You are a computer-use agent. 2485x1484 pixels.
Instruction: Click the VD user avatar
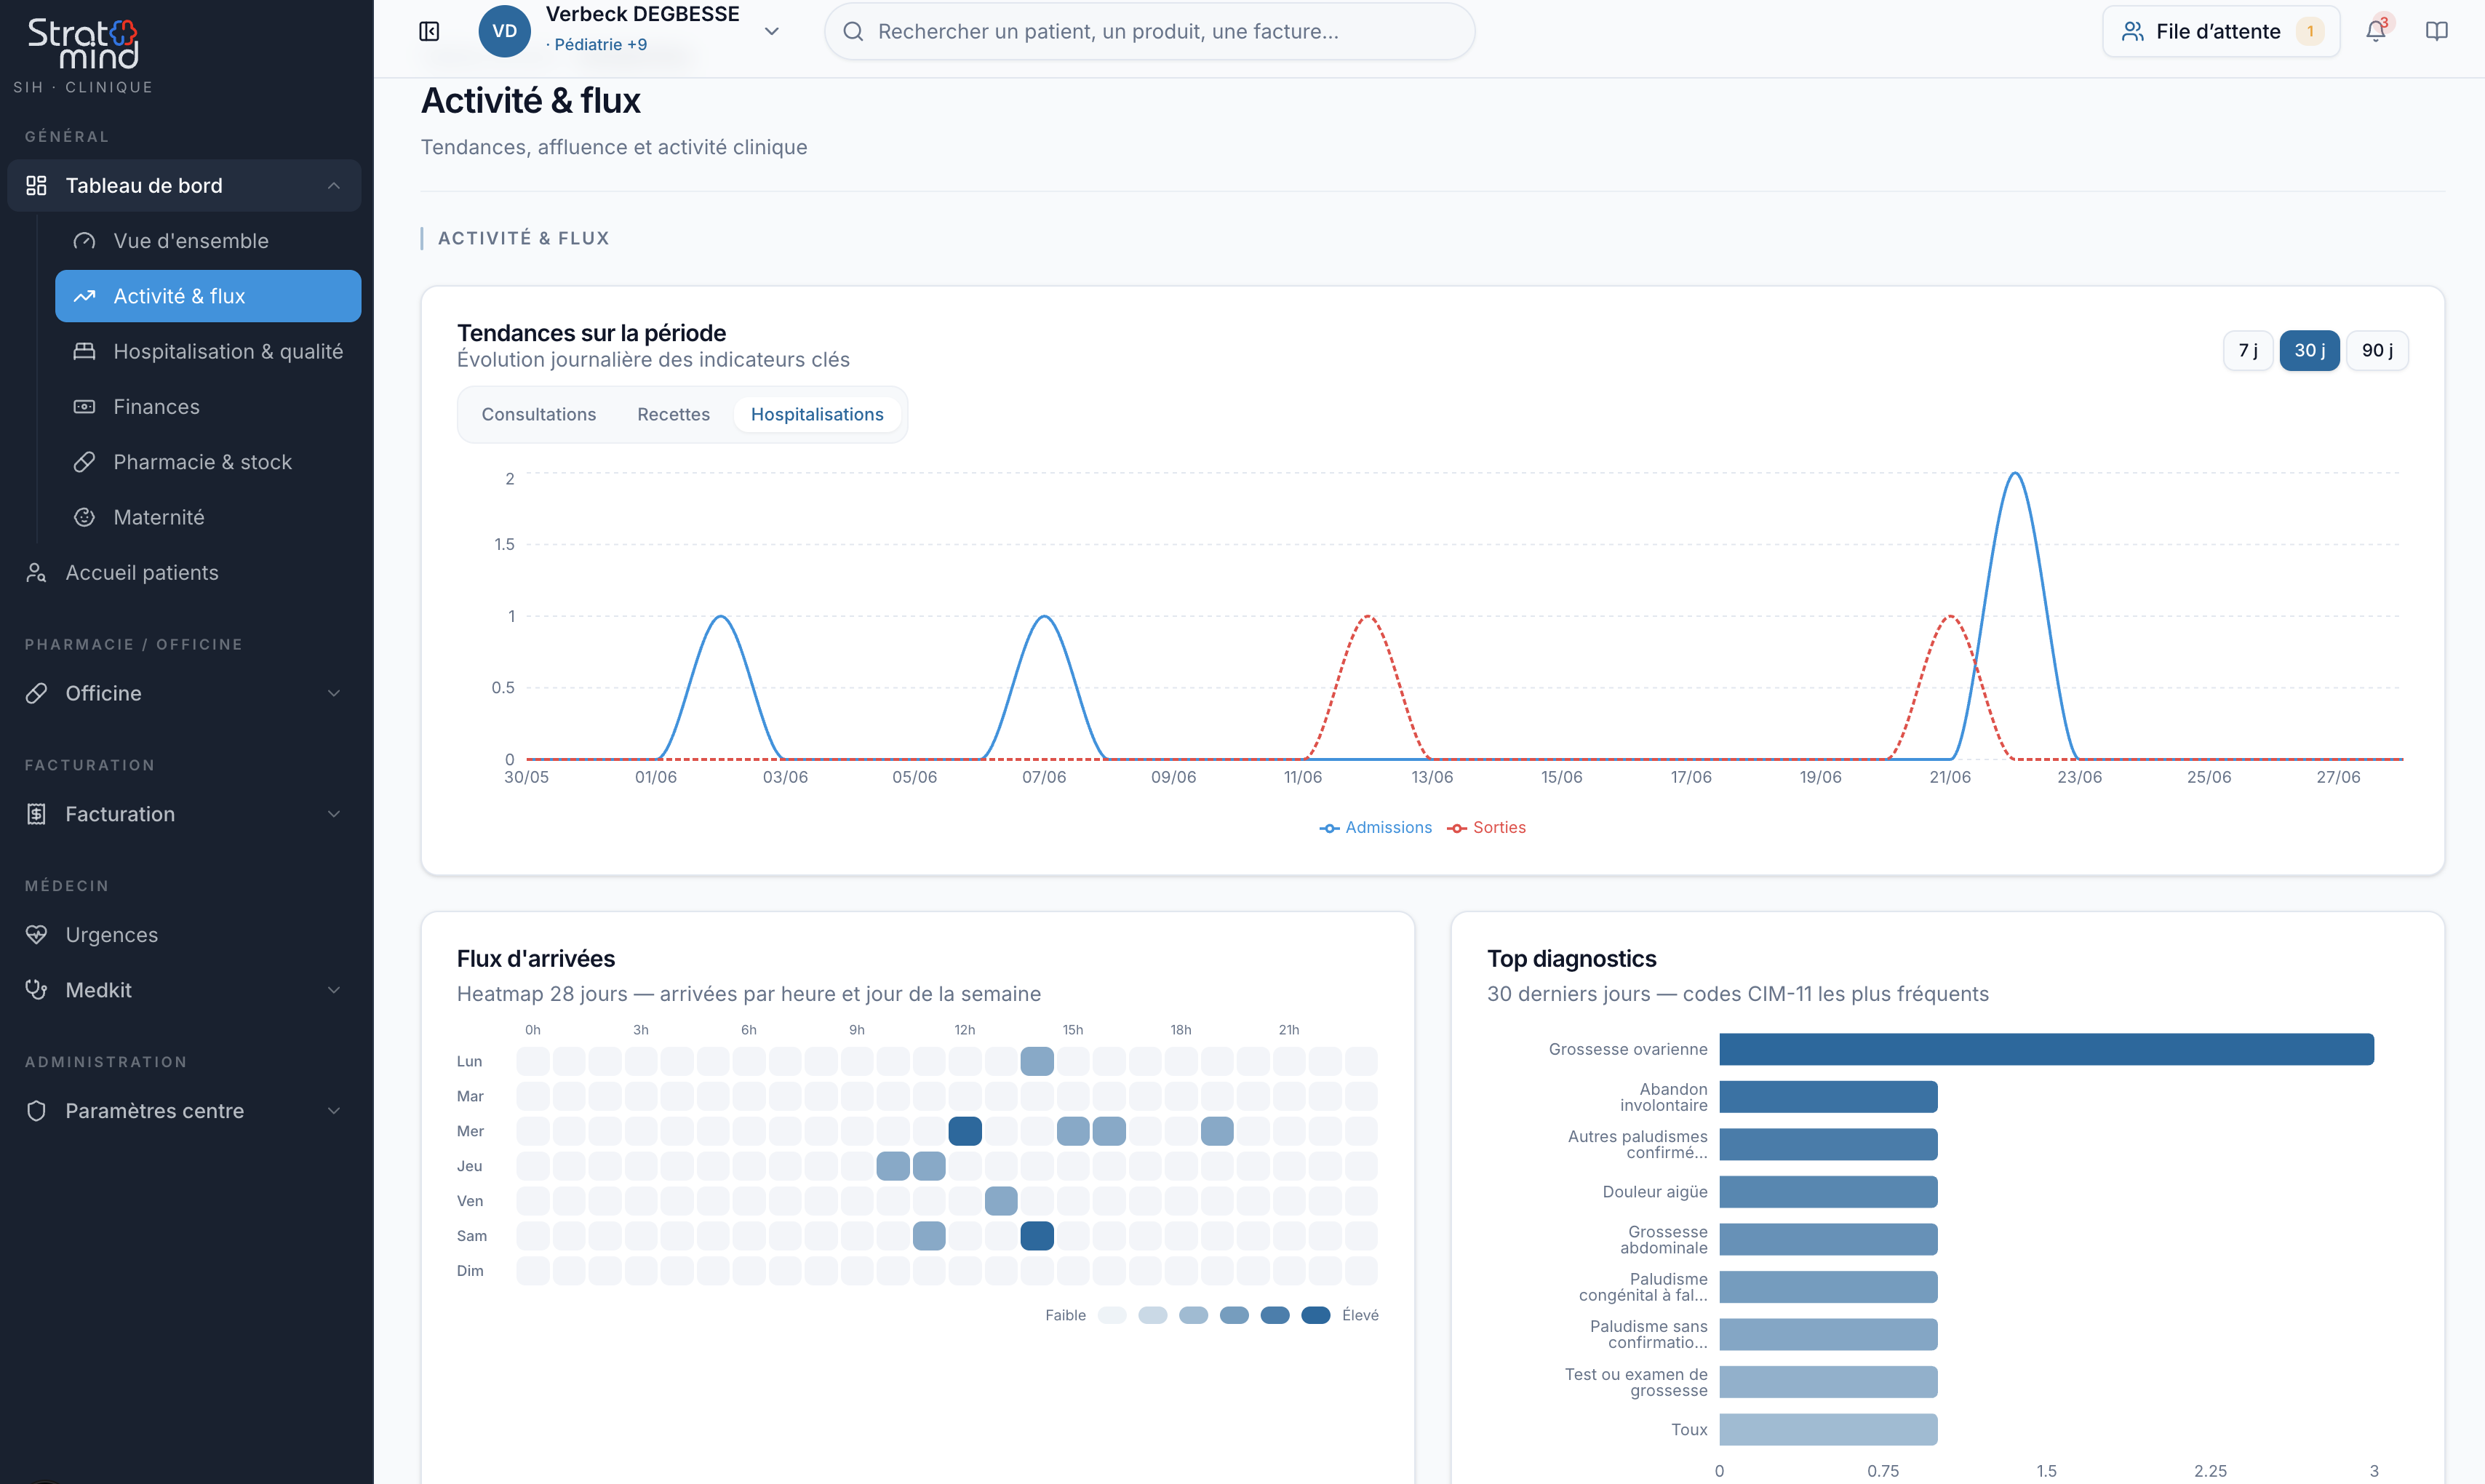pos(505,31)
